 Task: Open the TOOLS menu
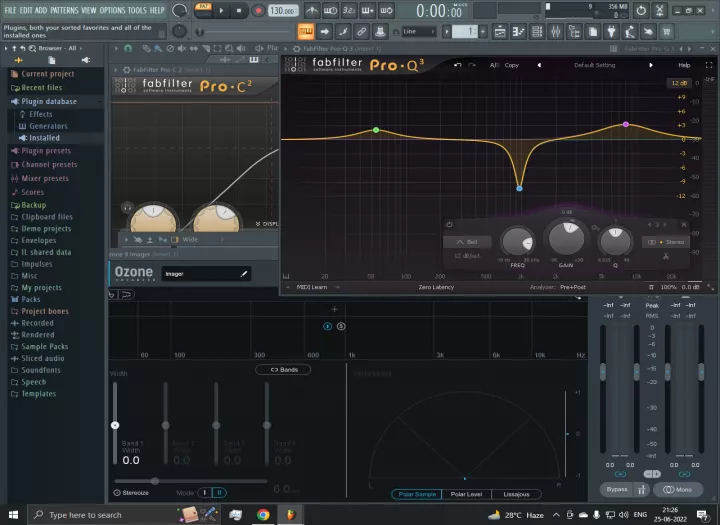pos(137,10)
